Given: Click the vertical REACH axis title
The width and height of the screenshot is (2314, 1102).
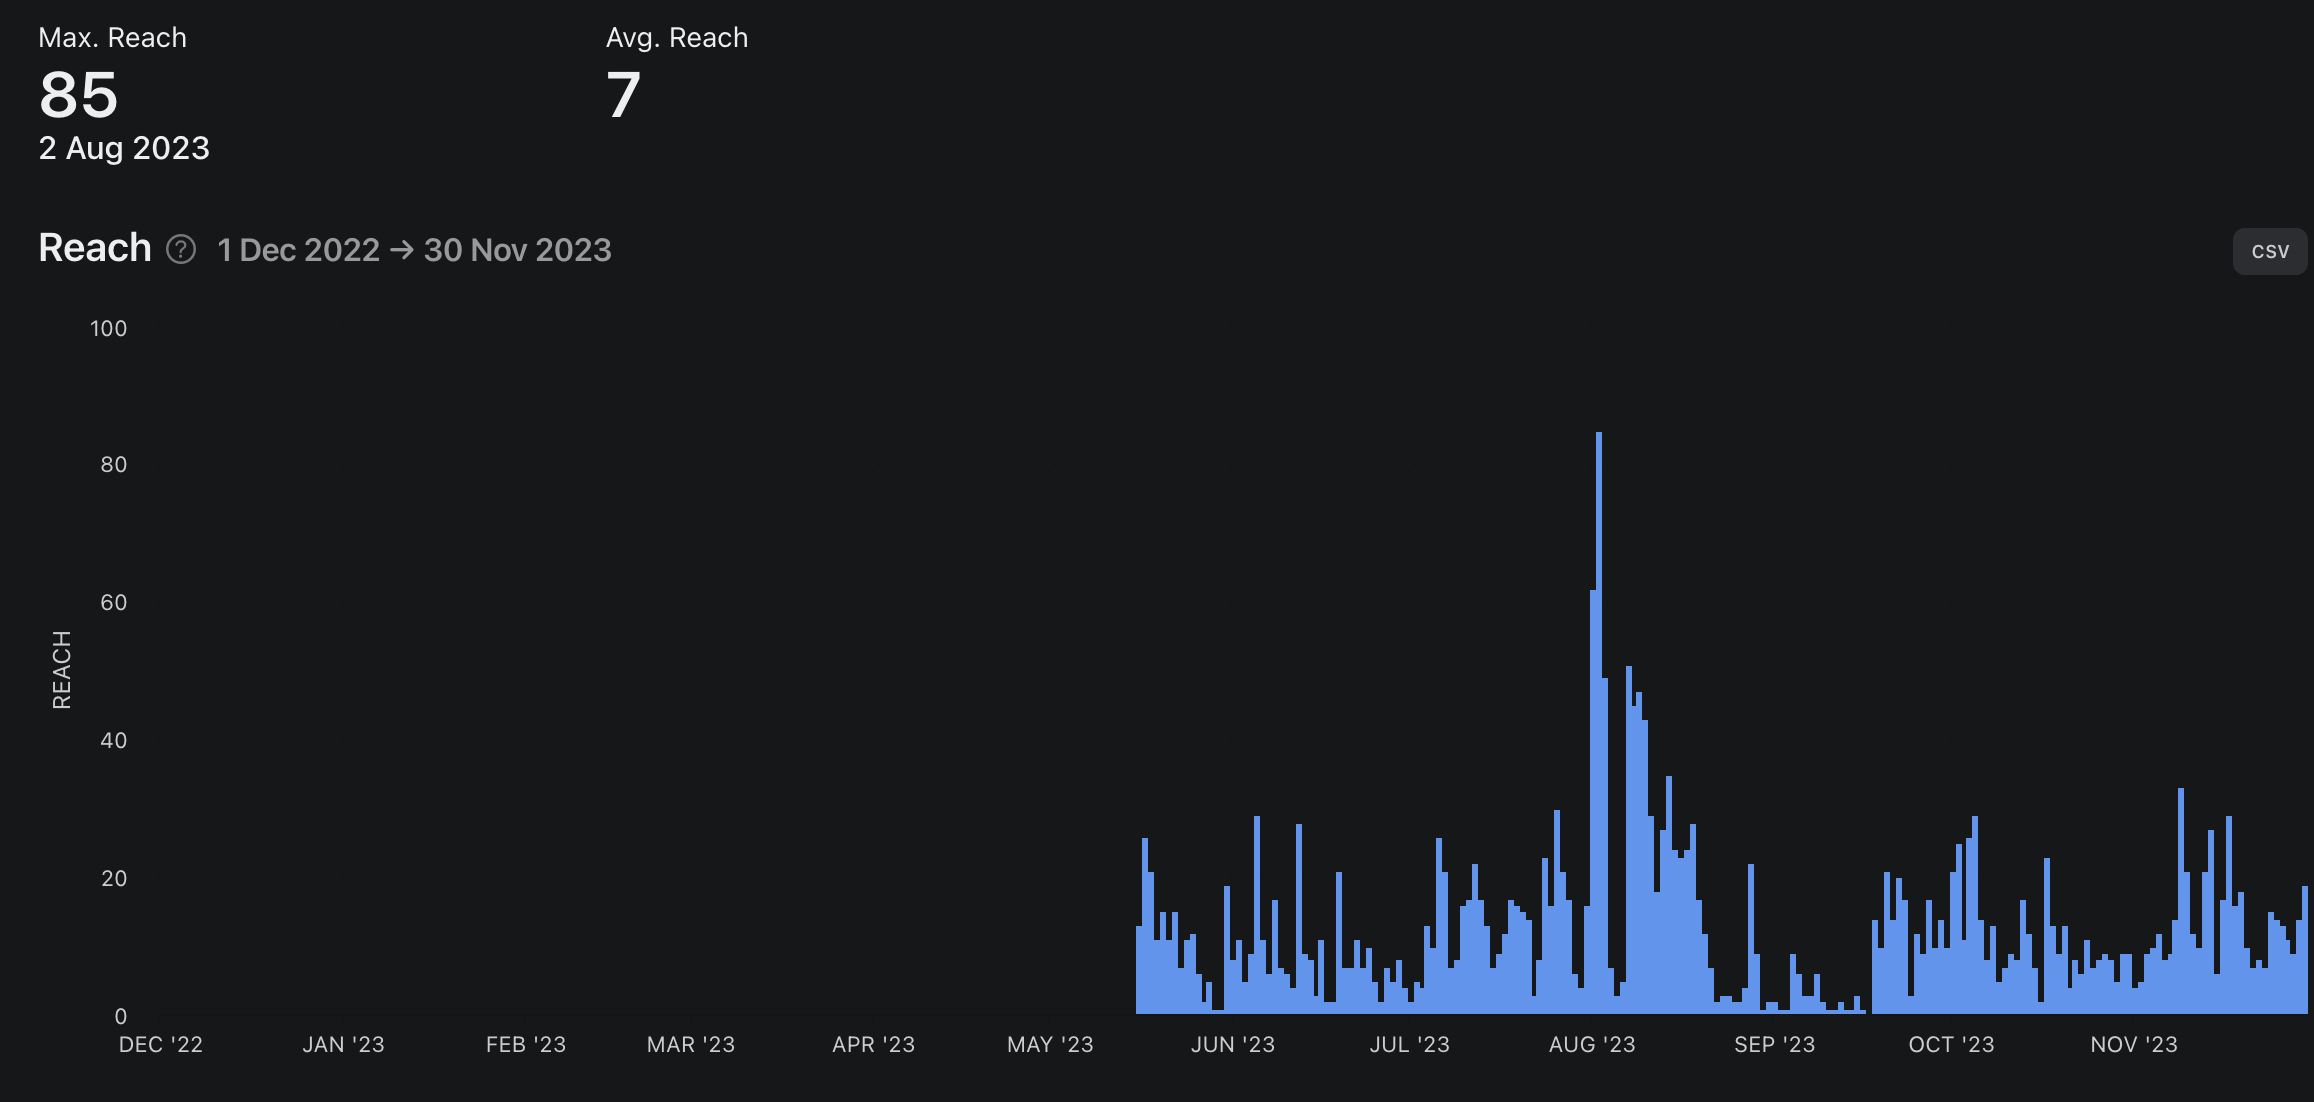Looking at the screenshot, I should (62, 670).
